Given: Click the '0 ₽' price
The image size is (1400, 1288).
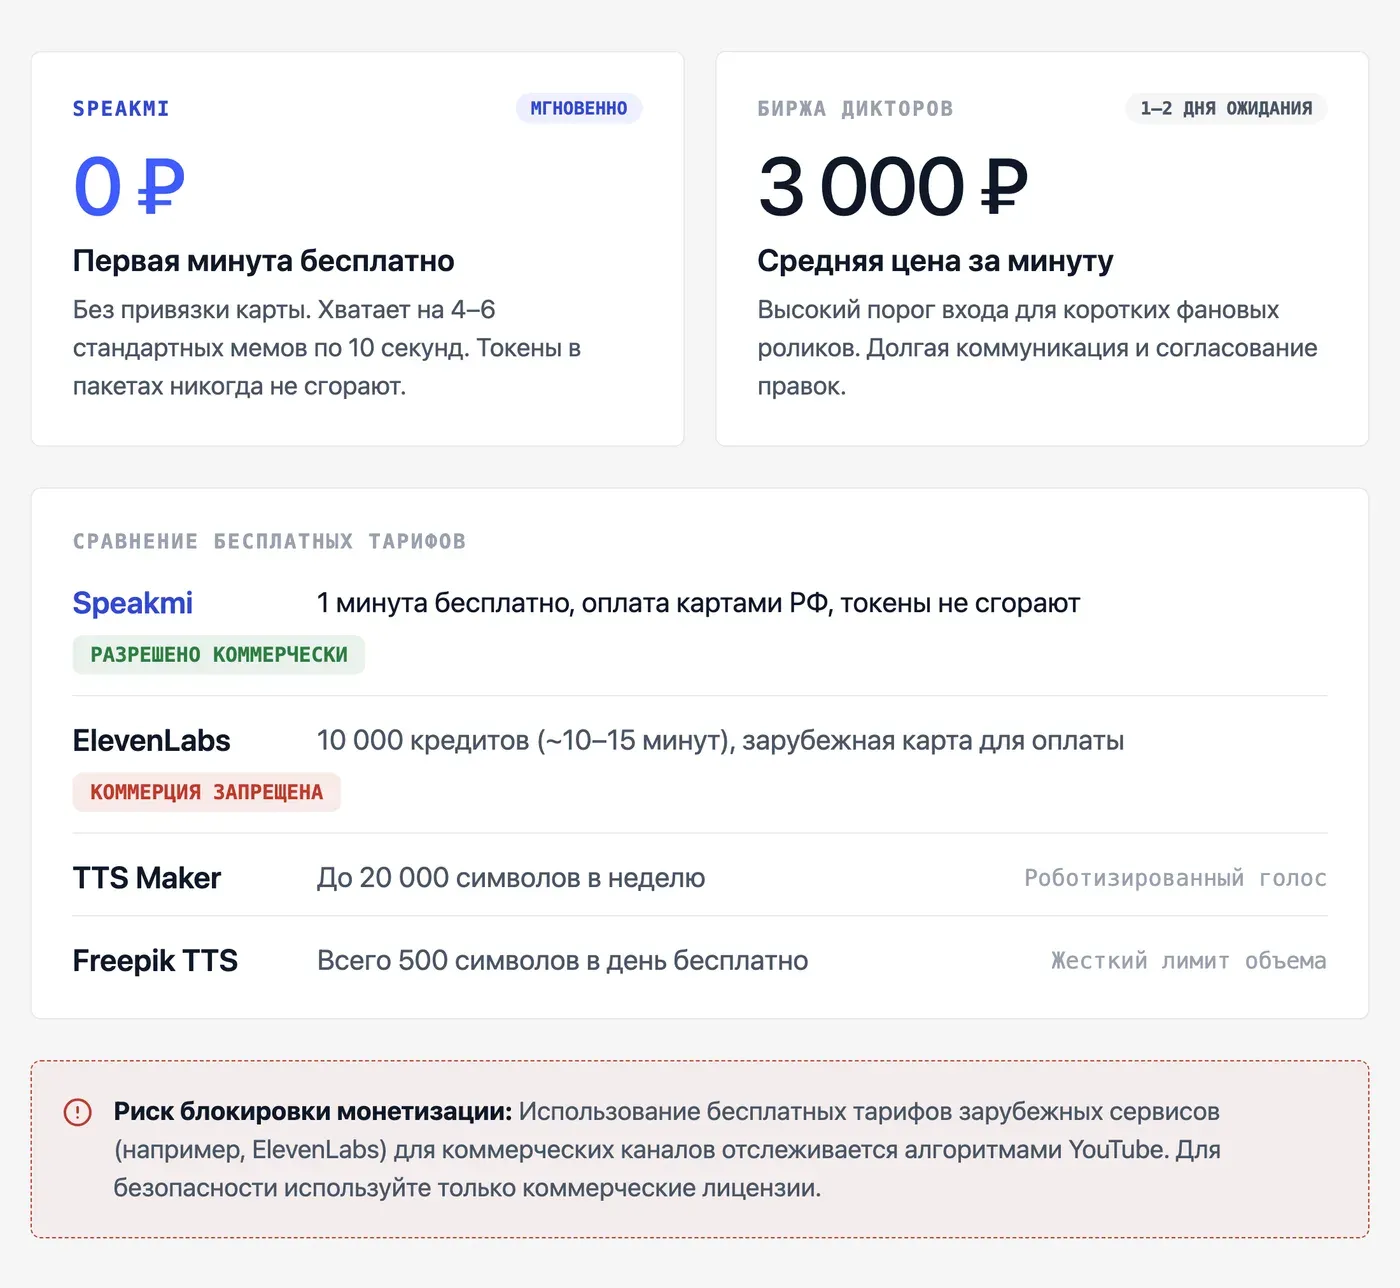Looking at the screenshot, I should point(129,187).
